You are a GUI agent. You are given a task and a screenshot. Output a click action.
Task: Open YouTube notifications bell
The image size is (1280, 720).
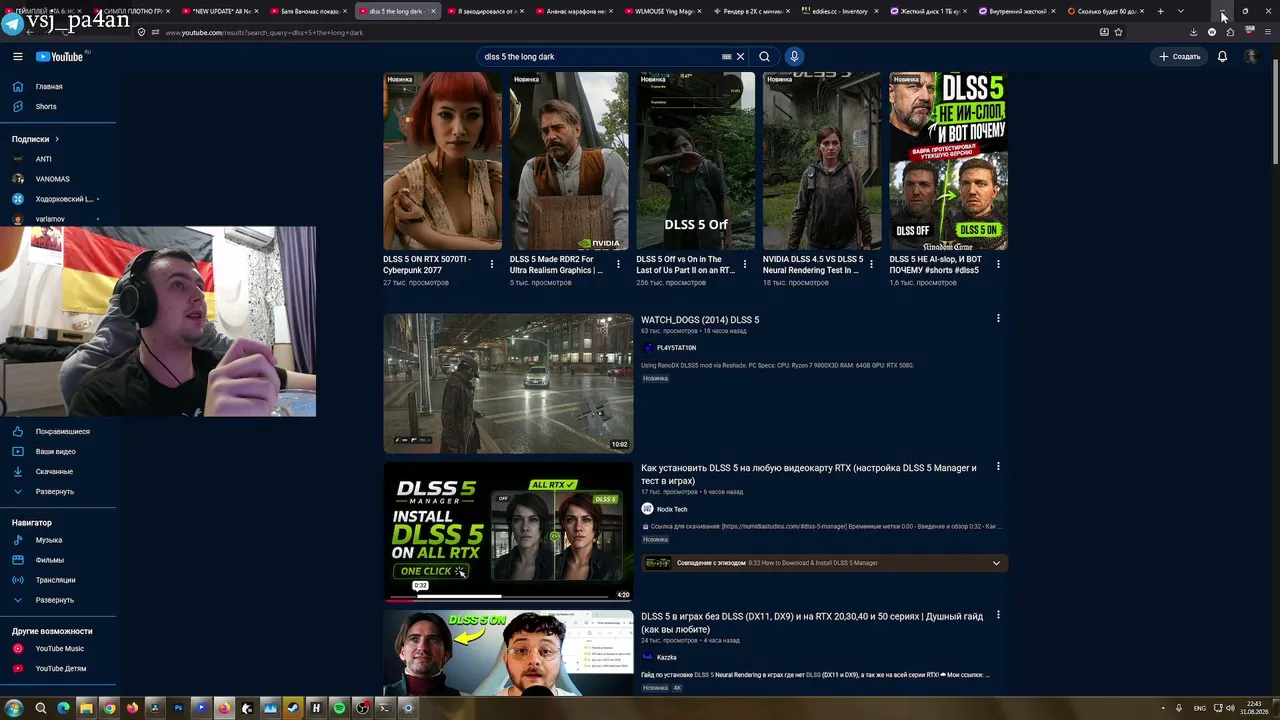pos(1222,57)
